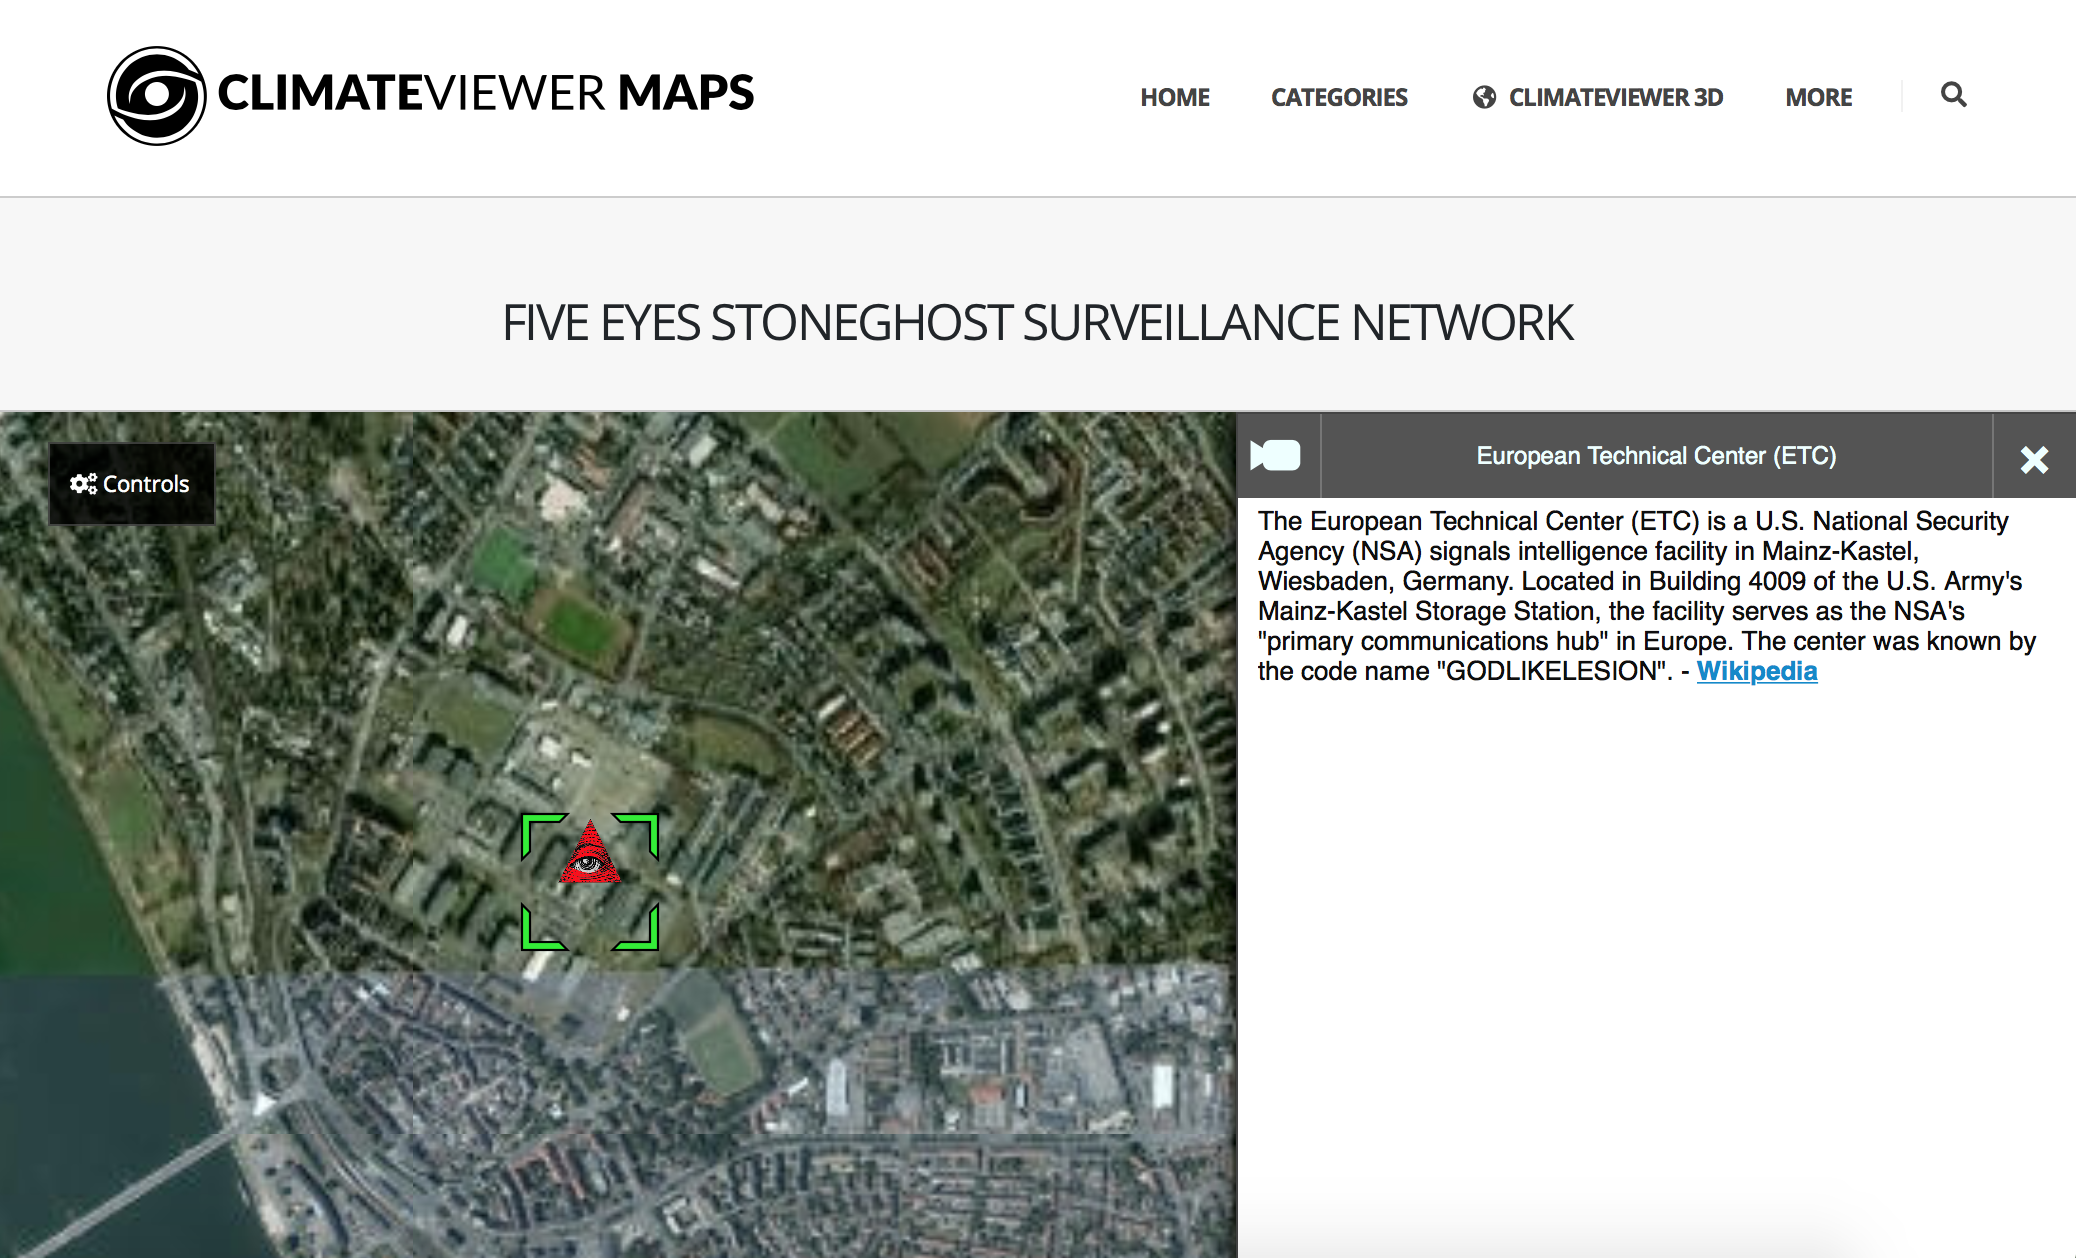Select the red eye pyramid map marker

pyautogui.click(x=590, y=852)
